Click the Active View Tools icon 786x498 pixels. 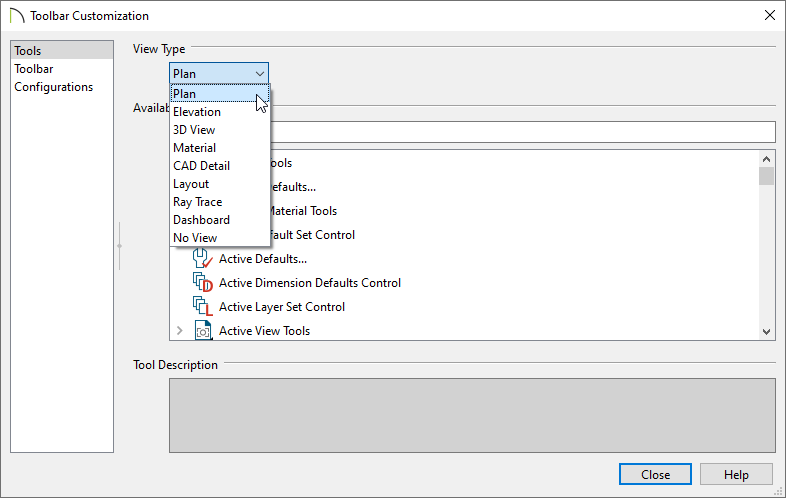[x=203, y=331]
